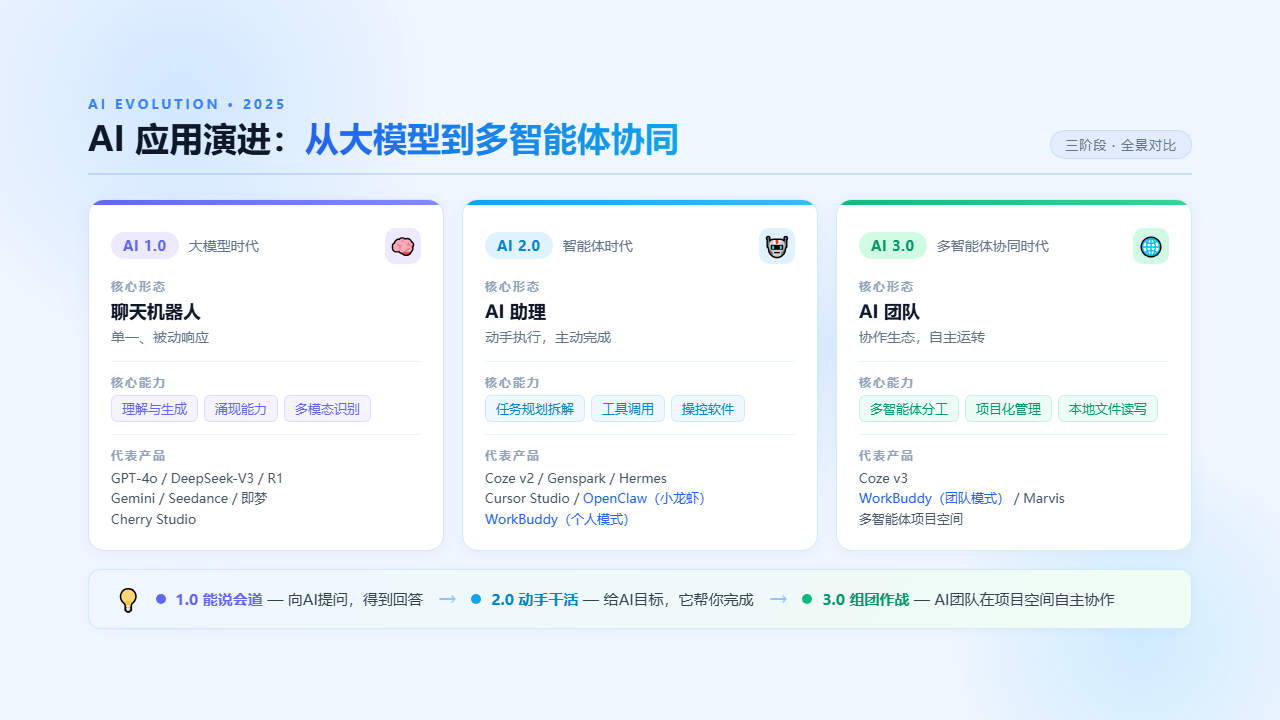Click the brain icon on AI 1.0 card
Screen dimensions: 1280x720
point(403,246)
